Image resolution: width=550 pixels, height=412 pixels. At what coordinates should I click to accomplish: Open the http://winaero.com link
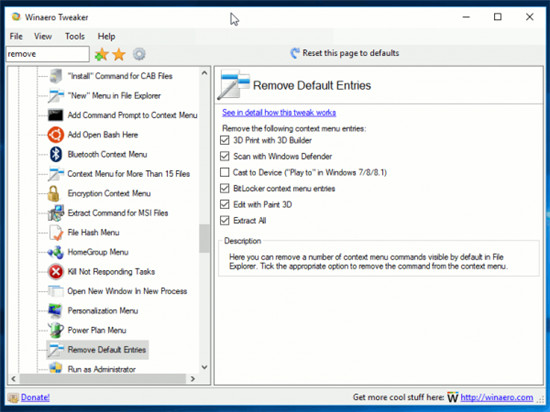497,397
